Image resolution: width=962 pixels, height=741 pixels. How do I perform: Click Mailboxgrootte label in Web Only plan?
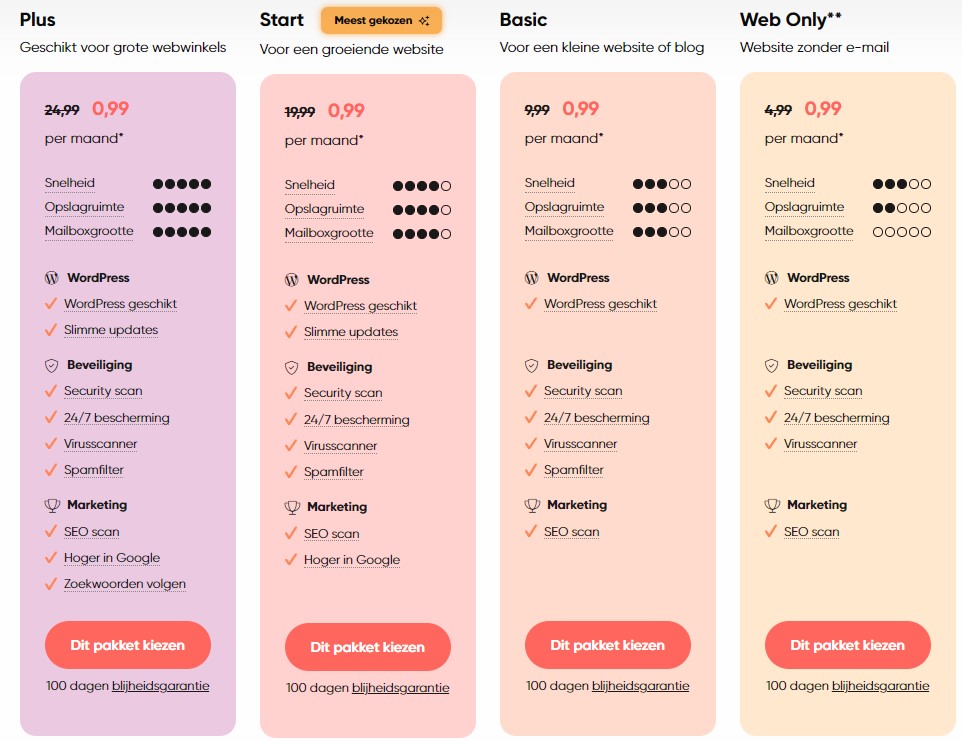tap(809, 231)
